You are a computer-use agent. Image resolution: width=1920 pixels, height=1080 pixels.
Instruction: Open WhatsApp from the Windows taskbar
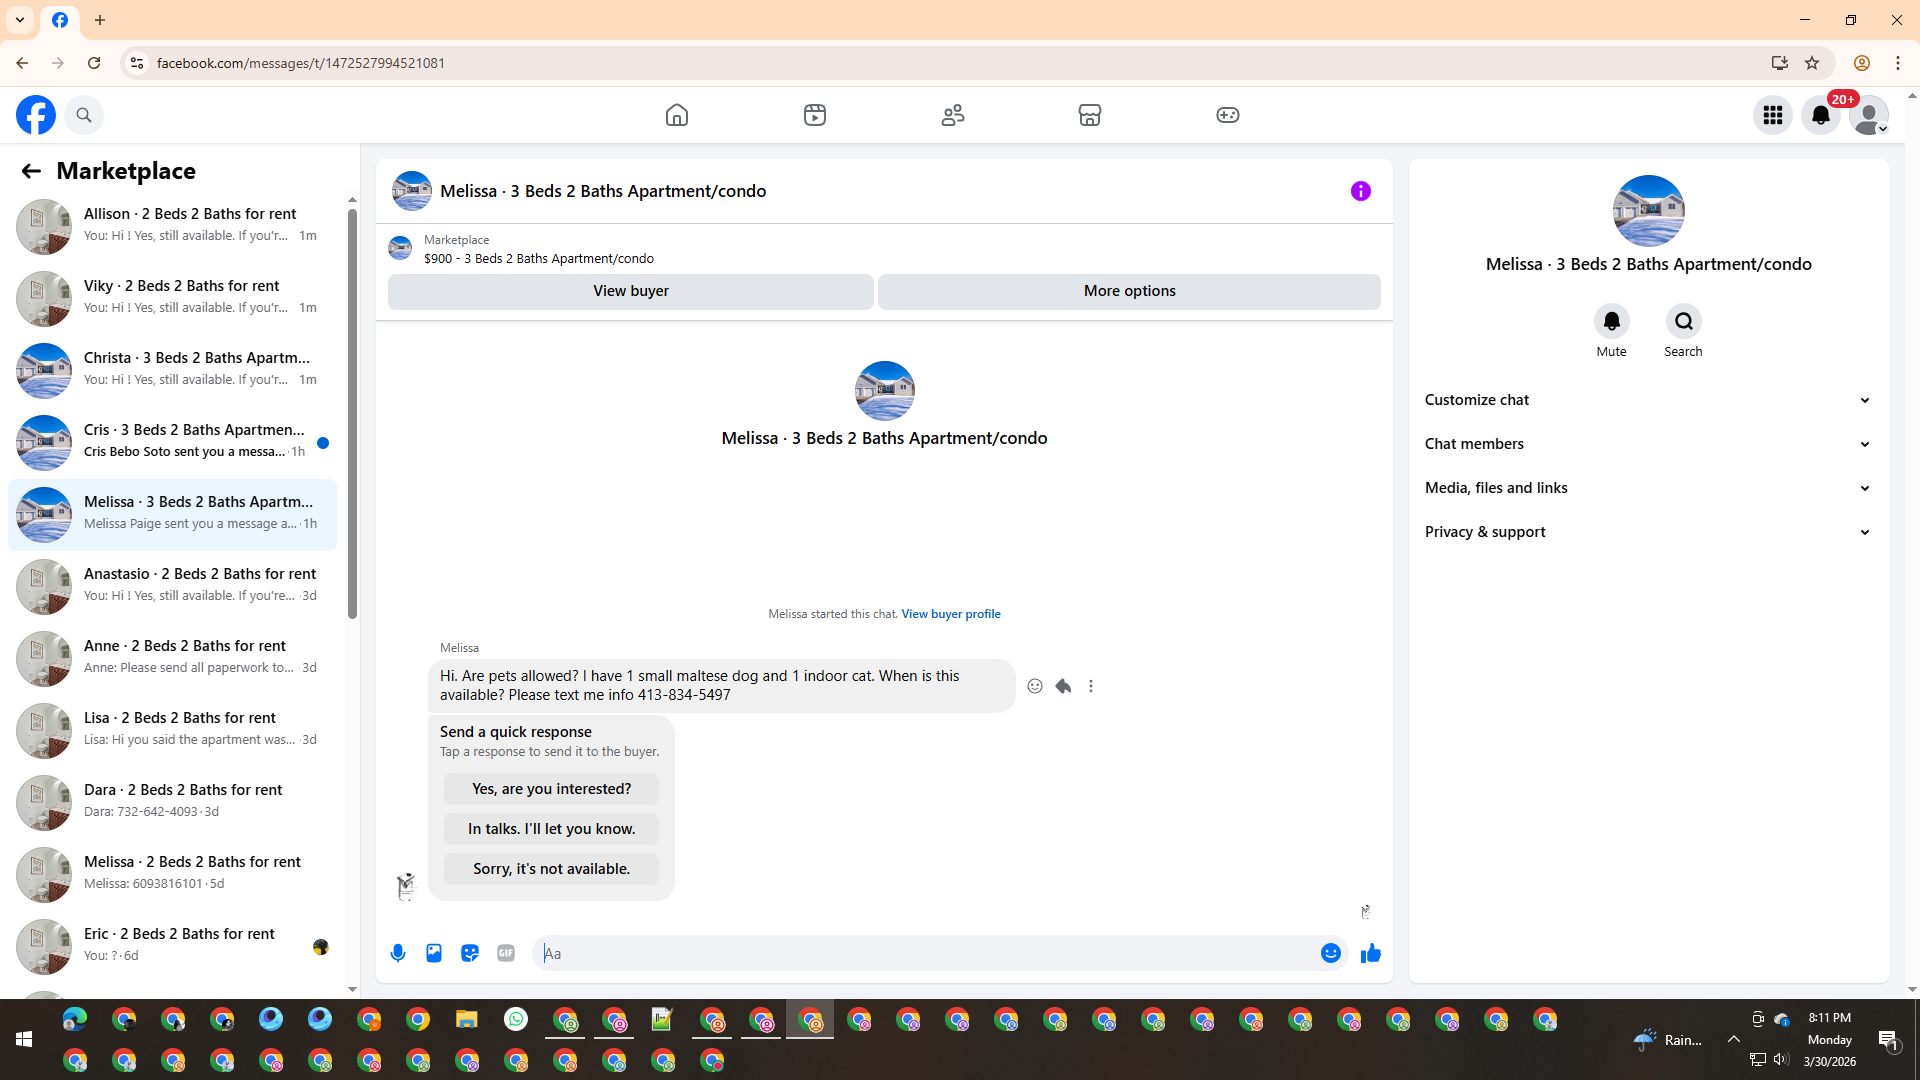pos(516,1019)
